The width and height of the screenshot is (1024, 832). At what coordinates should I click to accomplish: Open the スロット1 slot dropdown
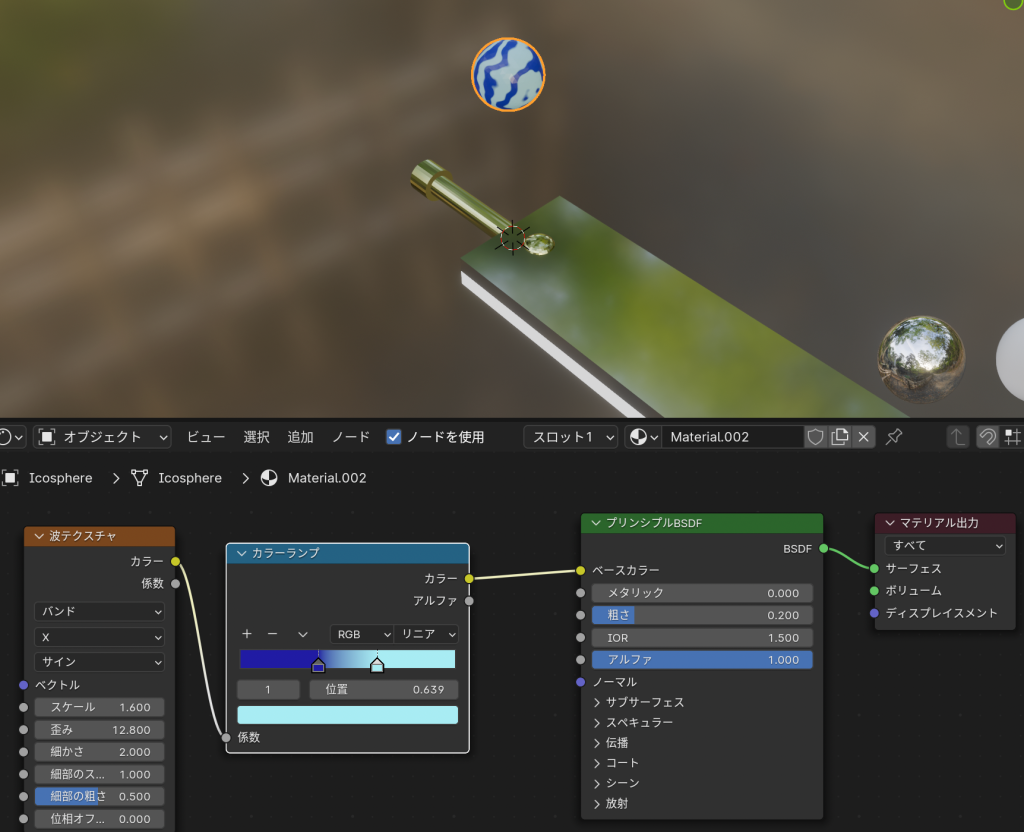tap(570, 437)
